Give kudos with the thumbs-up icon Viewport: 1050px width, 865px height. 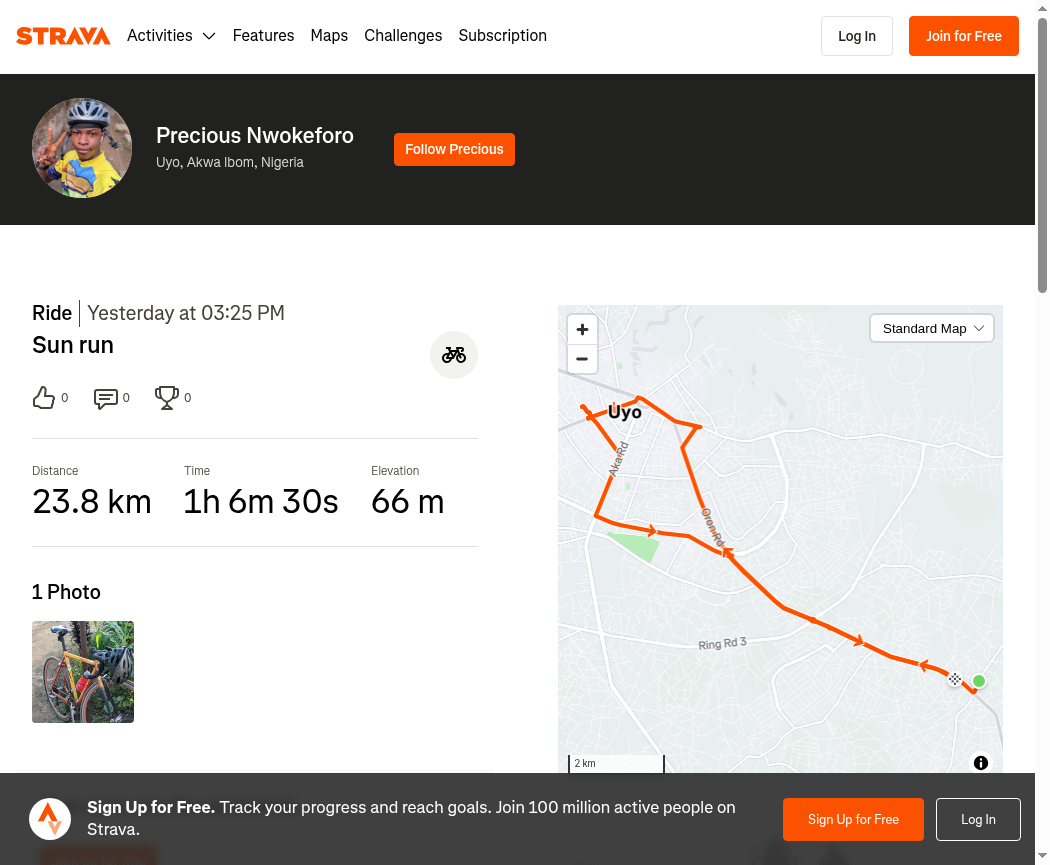(x=43, y=398)
